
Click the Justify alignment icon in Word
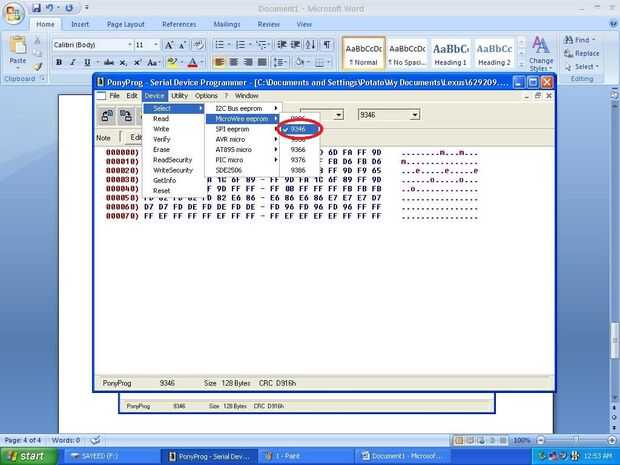262,62
